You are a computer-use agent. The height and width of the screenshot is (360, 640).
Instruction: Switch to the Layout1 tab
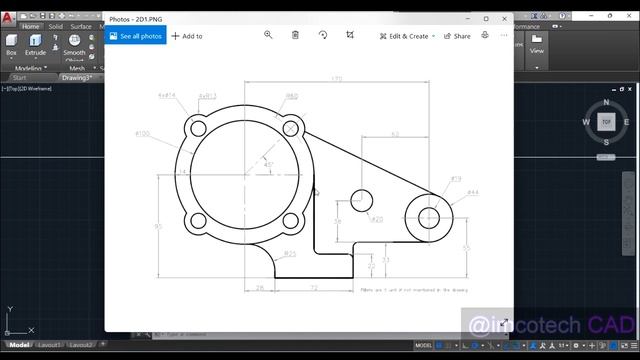(x=49, y=345)
